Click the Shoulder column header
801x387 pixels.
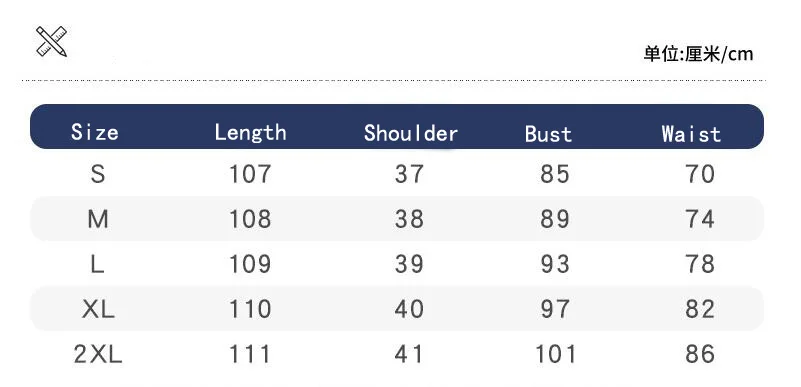click(411, 133)
